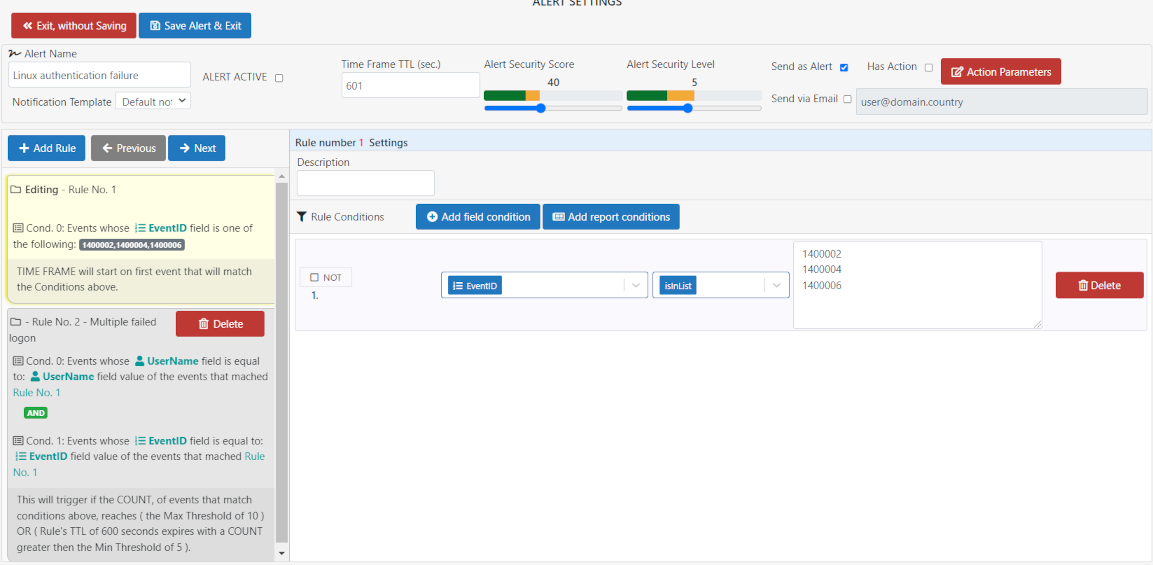Click the 1400002,1400004,1400006 badge
This screenshot has width=1153, height=565.
(132, 244)
